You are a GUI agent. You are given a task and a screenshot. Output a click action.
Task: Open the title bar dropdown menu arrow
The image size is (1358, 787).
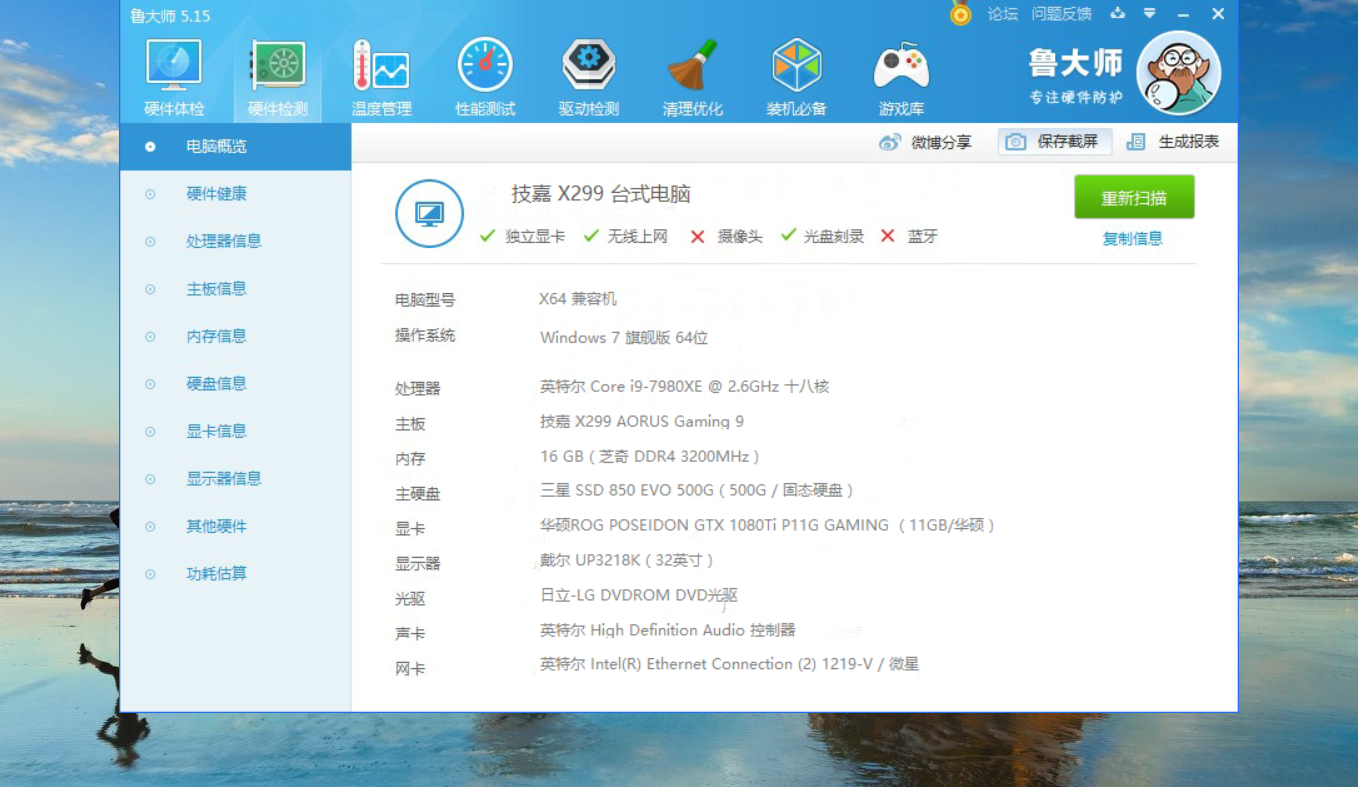point(1150,14)
